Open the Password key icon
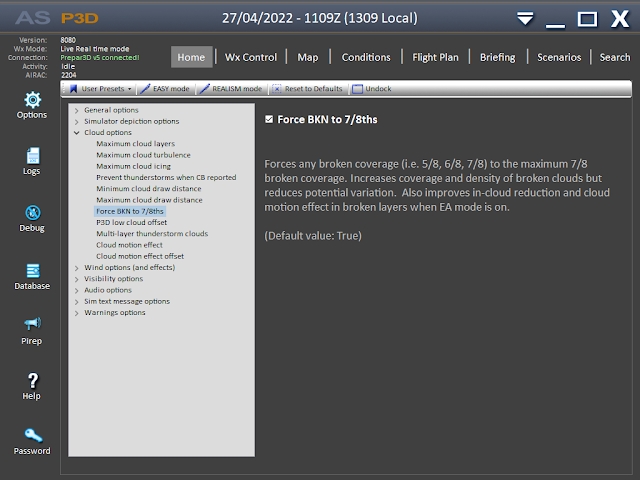The width and height of the screenshot is (640, 480). point(32,436)
